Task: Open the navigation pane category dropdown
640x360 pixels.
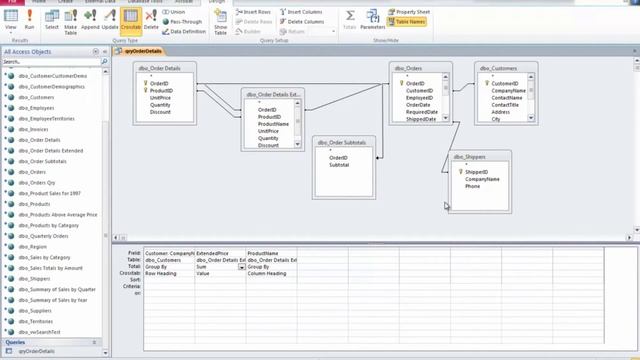Action: click(96, 51)
